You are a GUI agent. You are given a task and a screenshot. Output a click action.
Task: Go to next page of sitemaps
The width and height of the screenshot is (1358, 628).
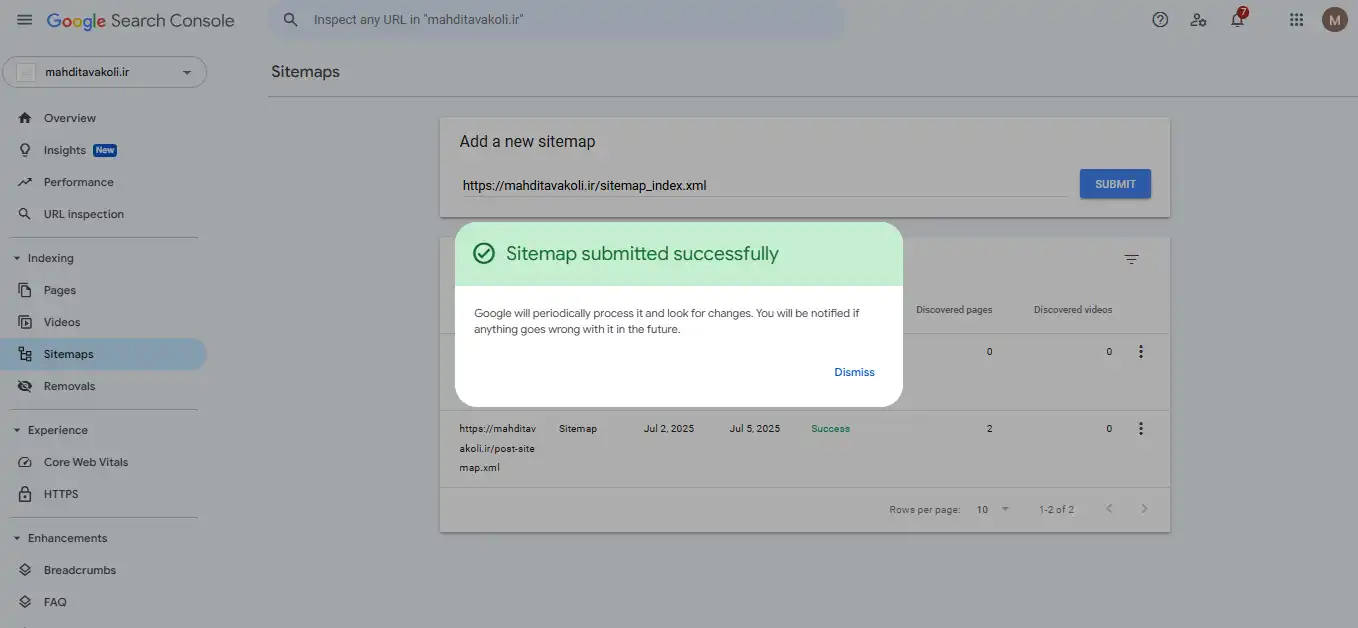tap(1144, 509)
